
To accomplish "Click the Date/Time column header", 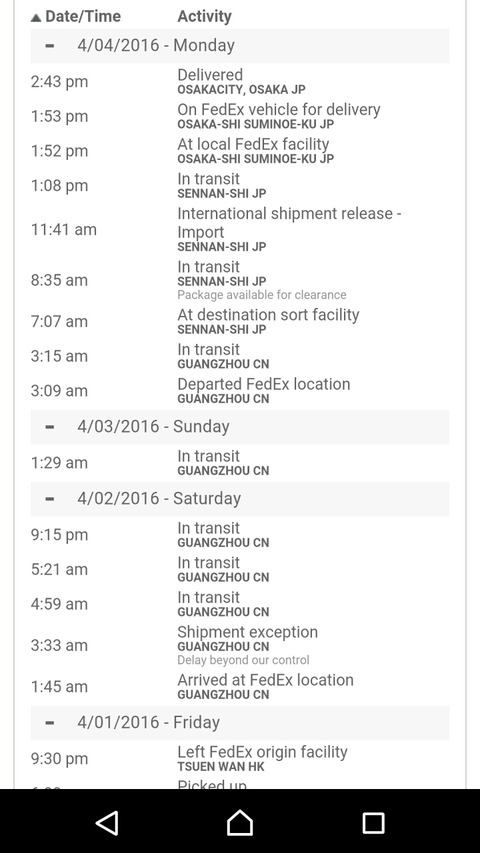I will click(x=83, y=17).
